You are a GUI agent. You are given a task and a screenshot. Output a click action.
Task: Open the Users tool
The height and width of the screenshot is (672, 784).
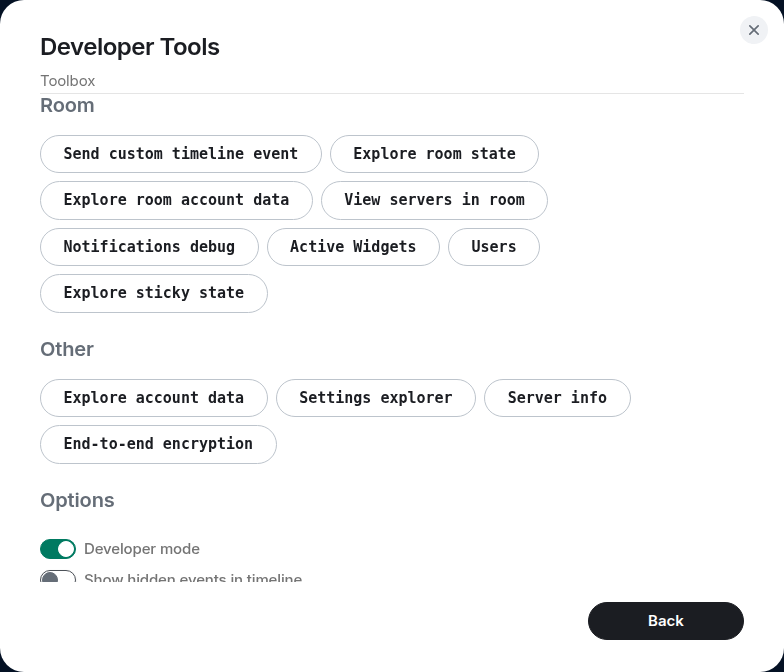(494, 246)
